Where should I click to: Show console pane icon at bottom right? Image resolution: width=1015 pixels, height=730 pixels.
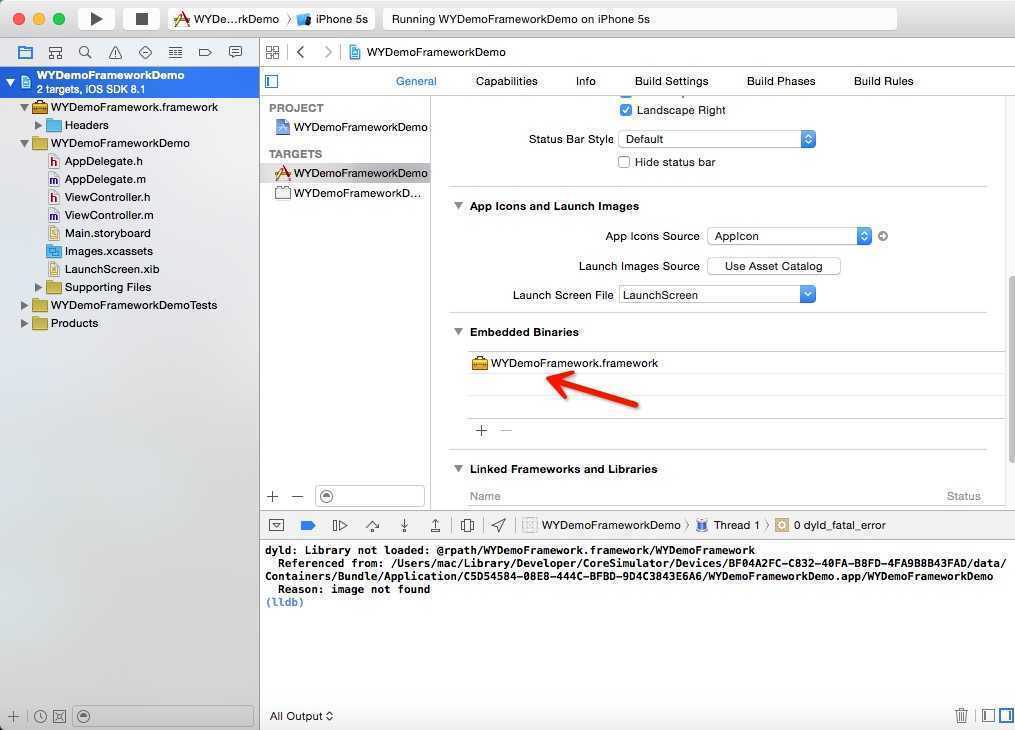click(1006, 715)
